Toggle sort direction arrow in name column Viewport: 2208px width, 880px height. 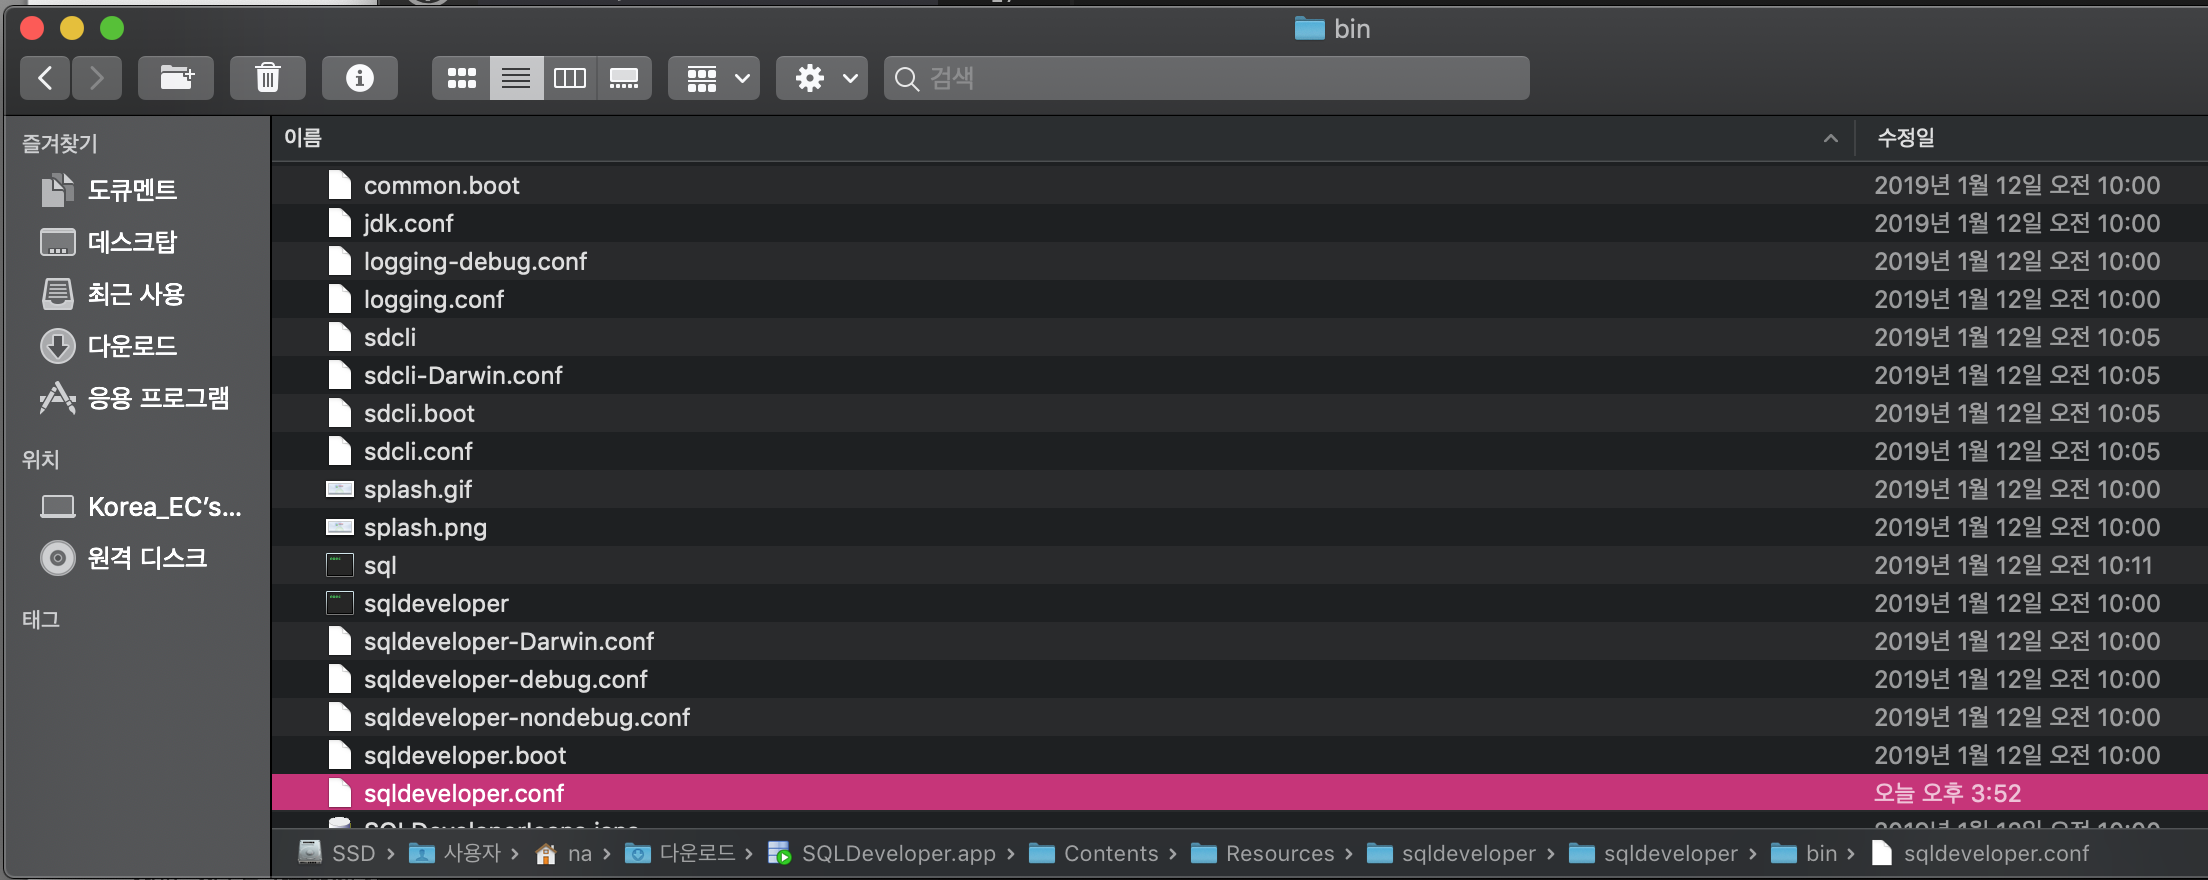1830,138
